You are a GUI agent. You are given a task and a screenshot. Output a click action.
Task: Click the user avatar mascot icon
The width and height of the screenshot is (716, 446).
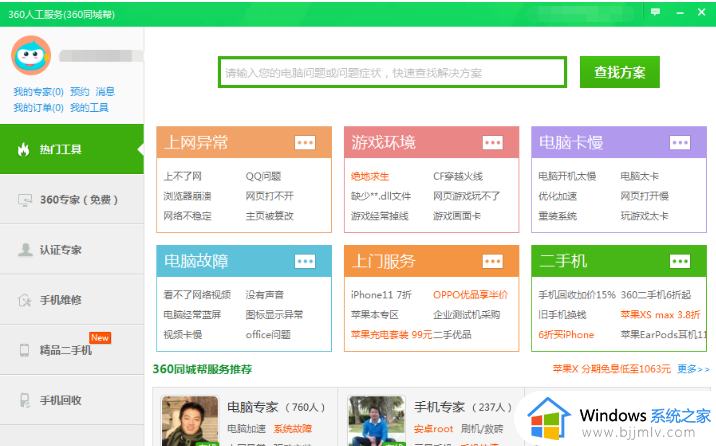[x=31, y=55]
